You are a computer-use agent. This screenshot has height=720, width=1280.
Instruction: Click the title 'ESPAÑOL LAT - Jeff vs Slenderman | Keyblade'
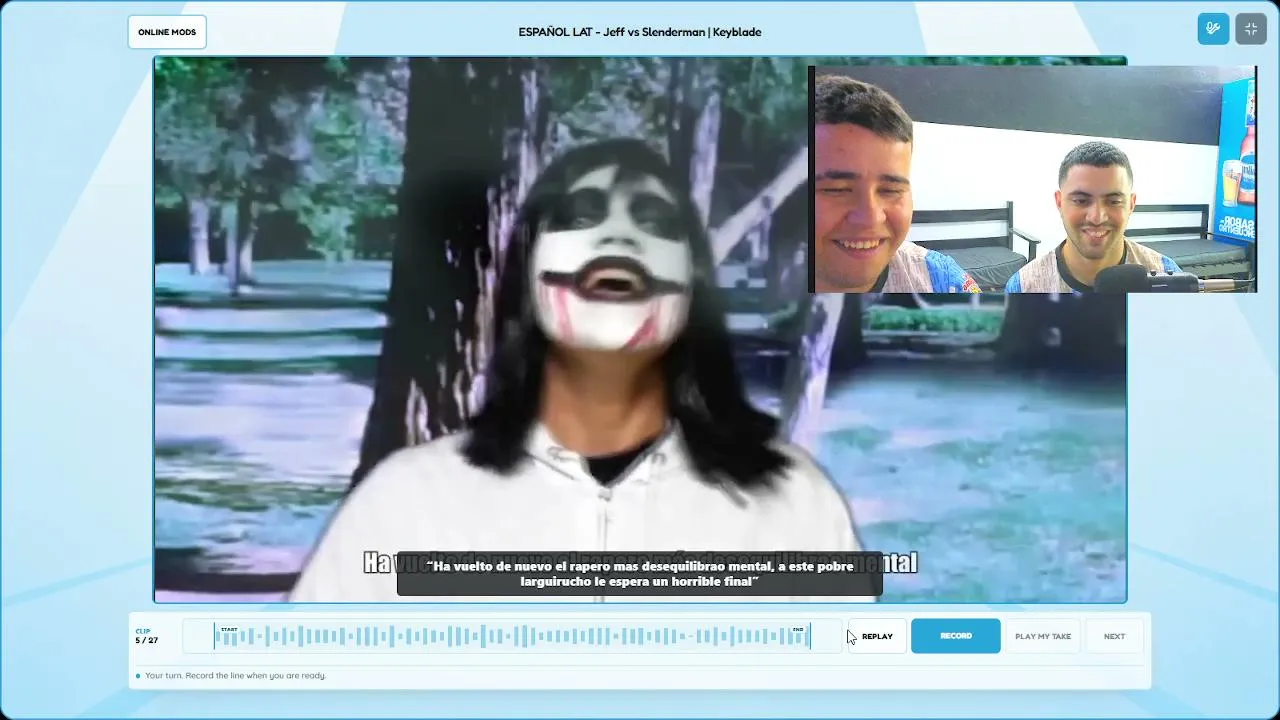pos(640,32)
